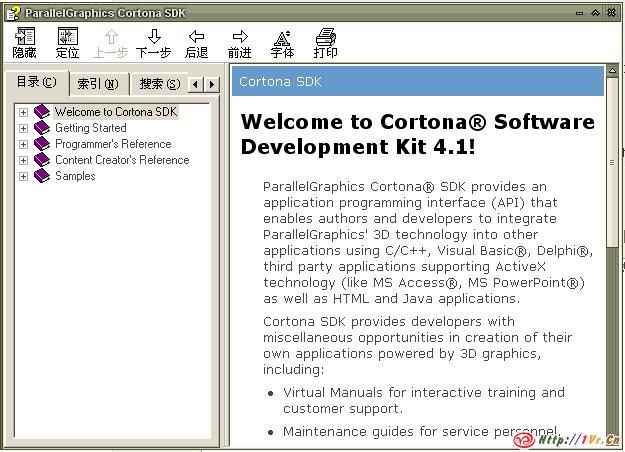Expand the Content Creator's Reference node
The image size is (625, 452).
coord(23,160)
